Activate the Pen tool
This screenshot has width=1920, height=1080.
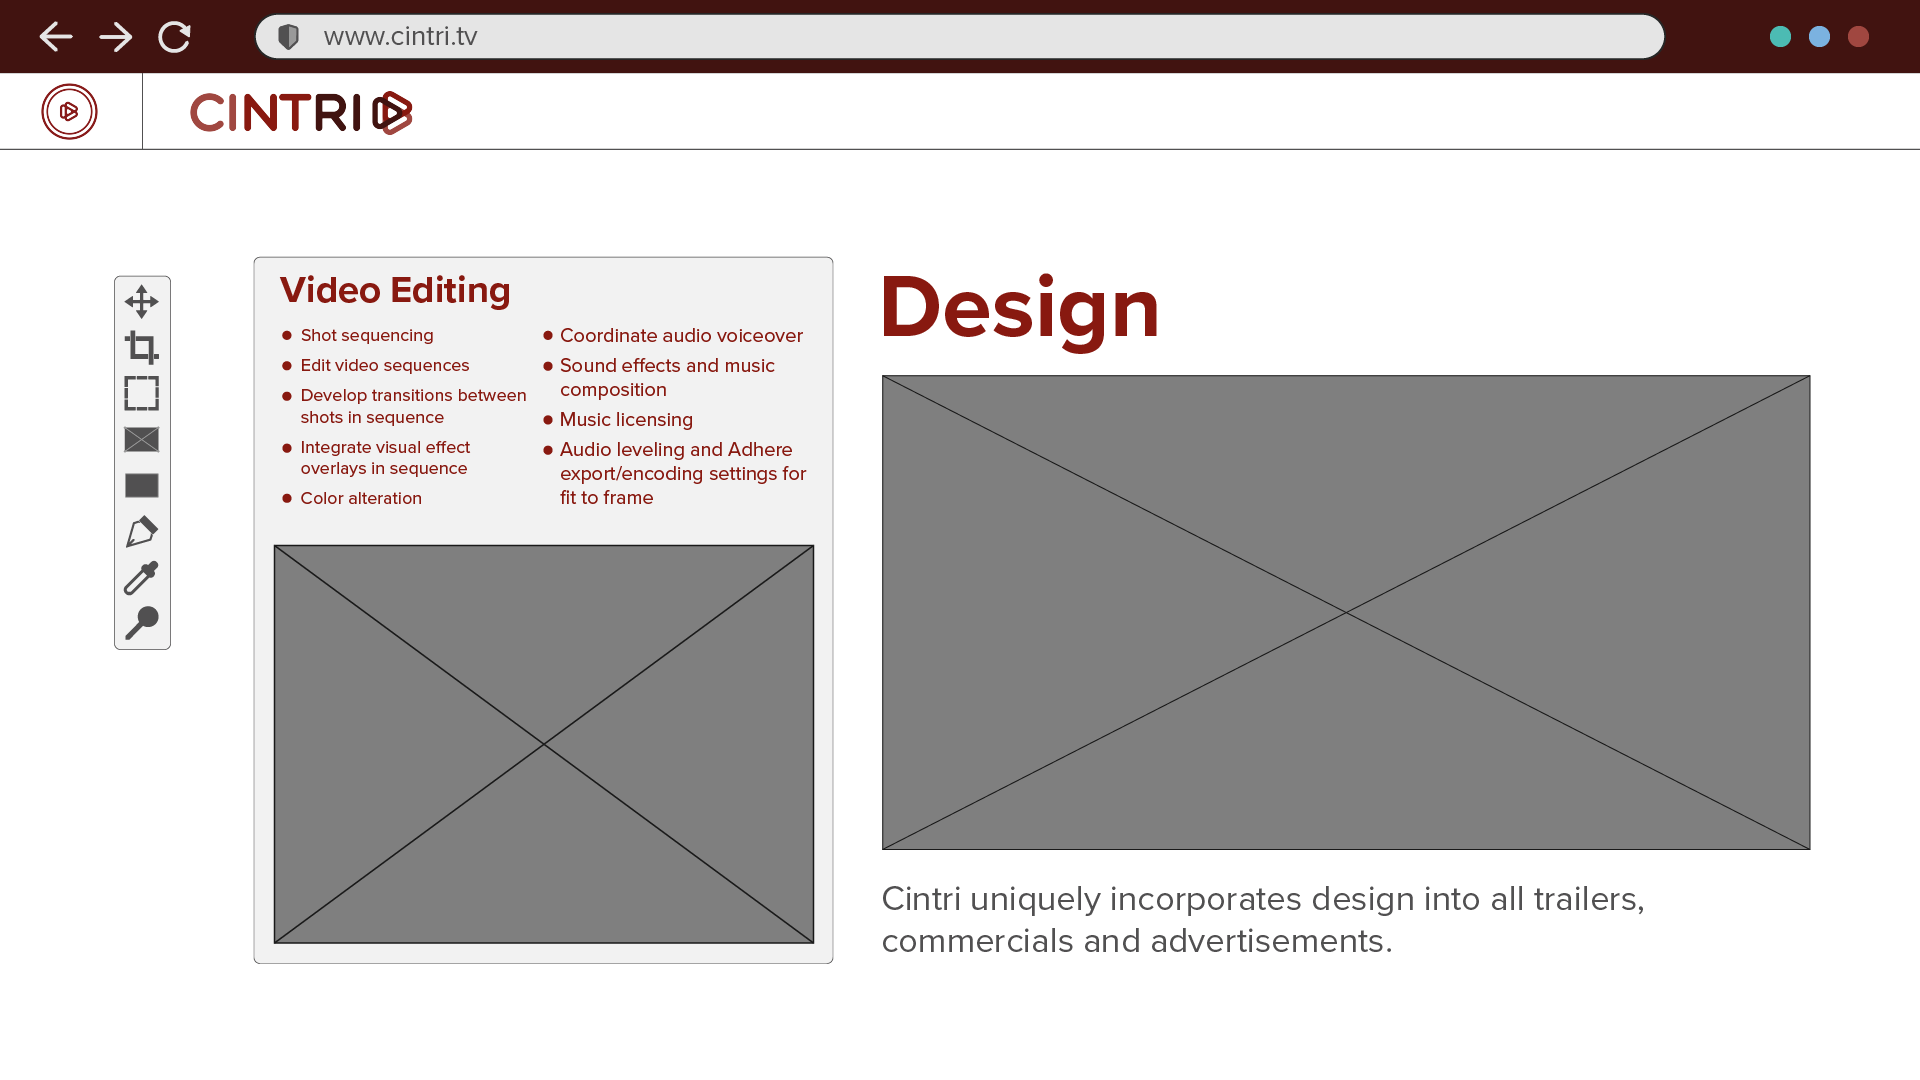(x=141, y=531)
